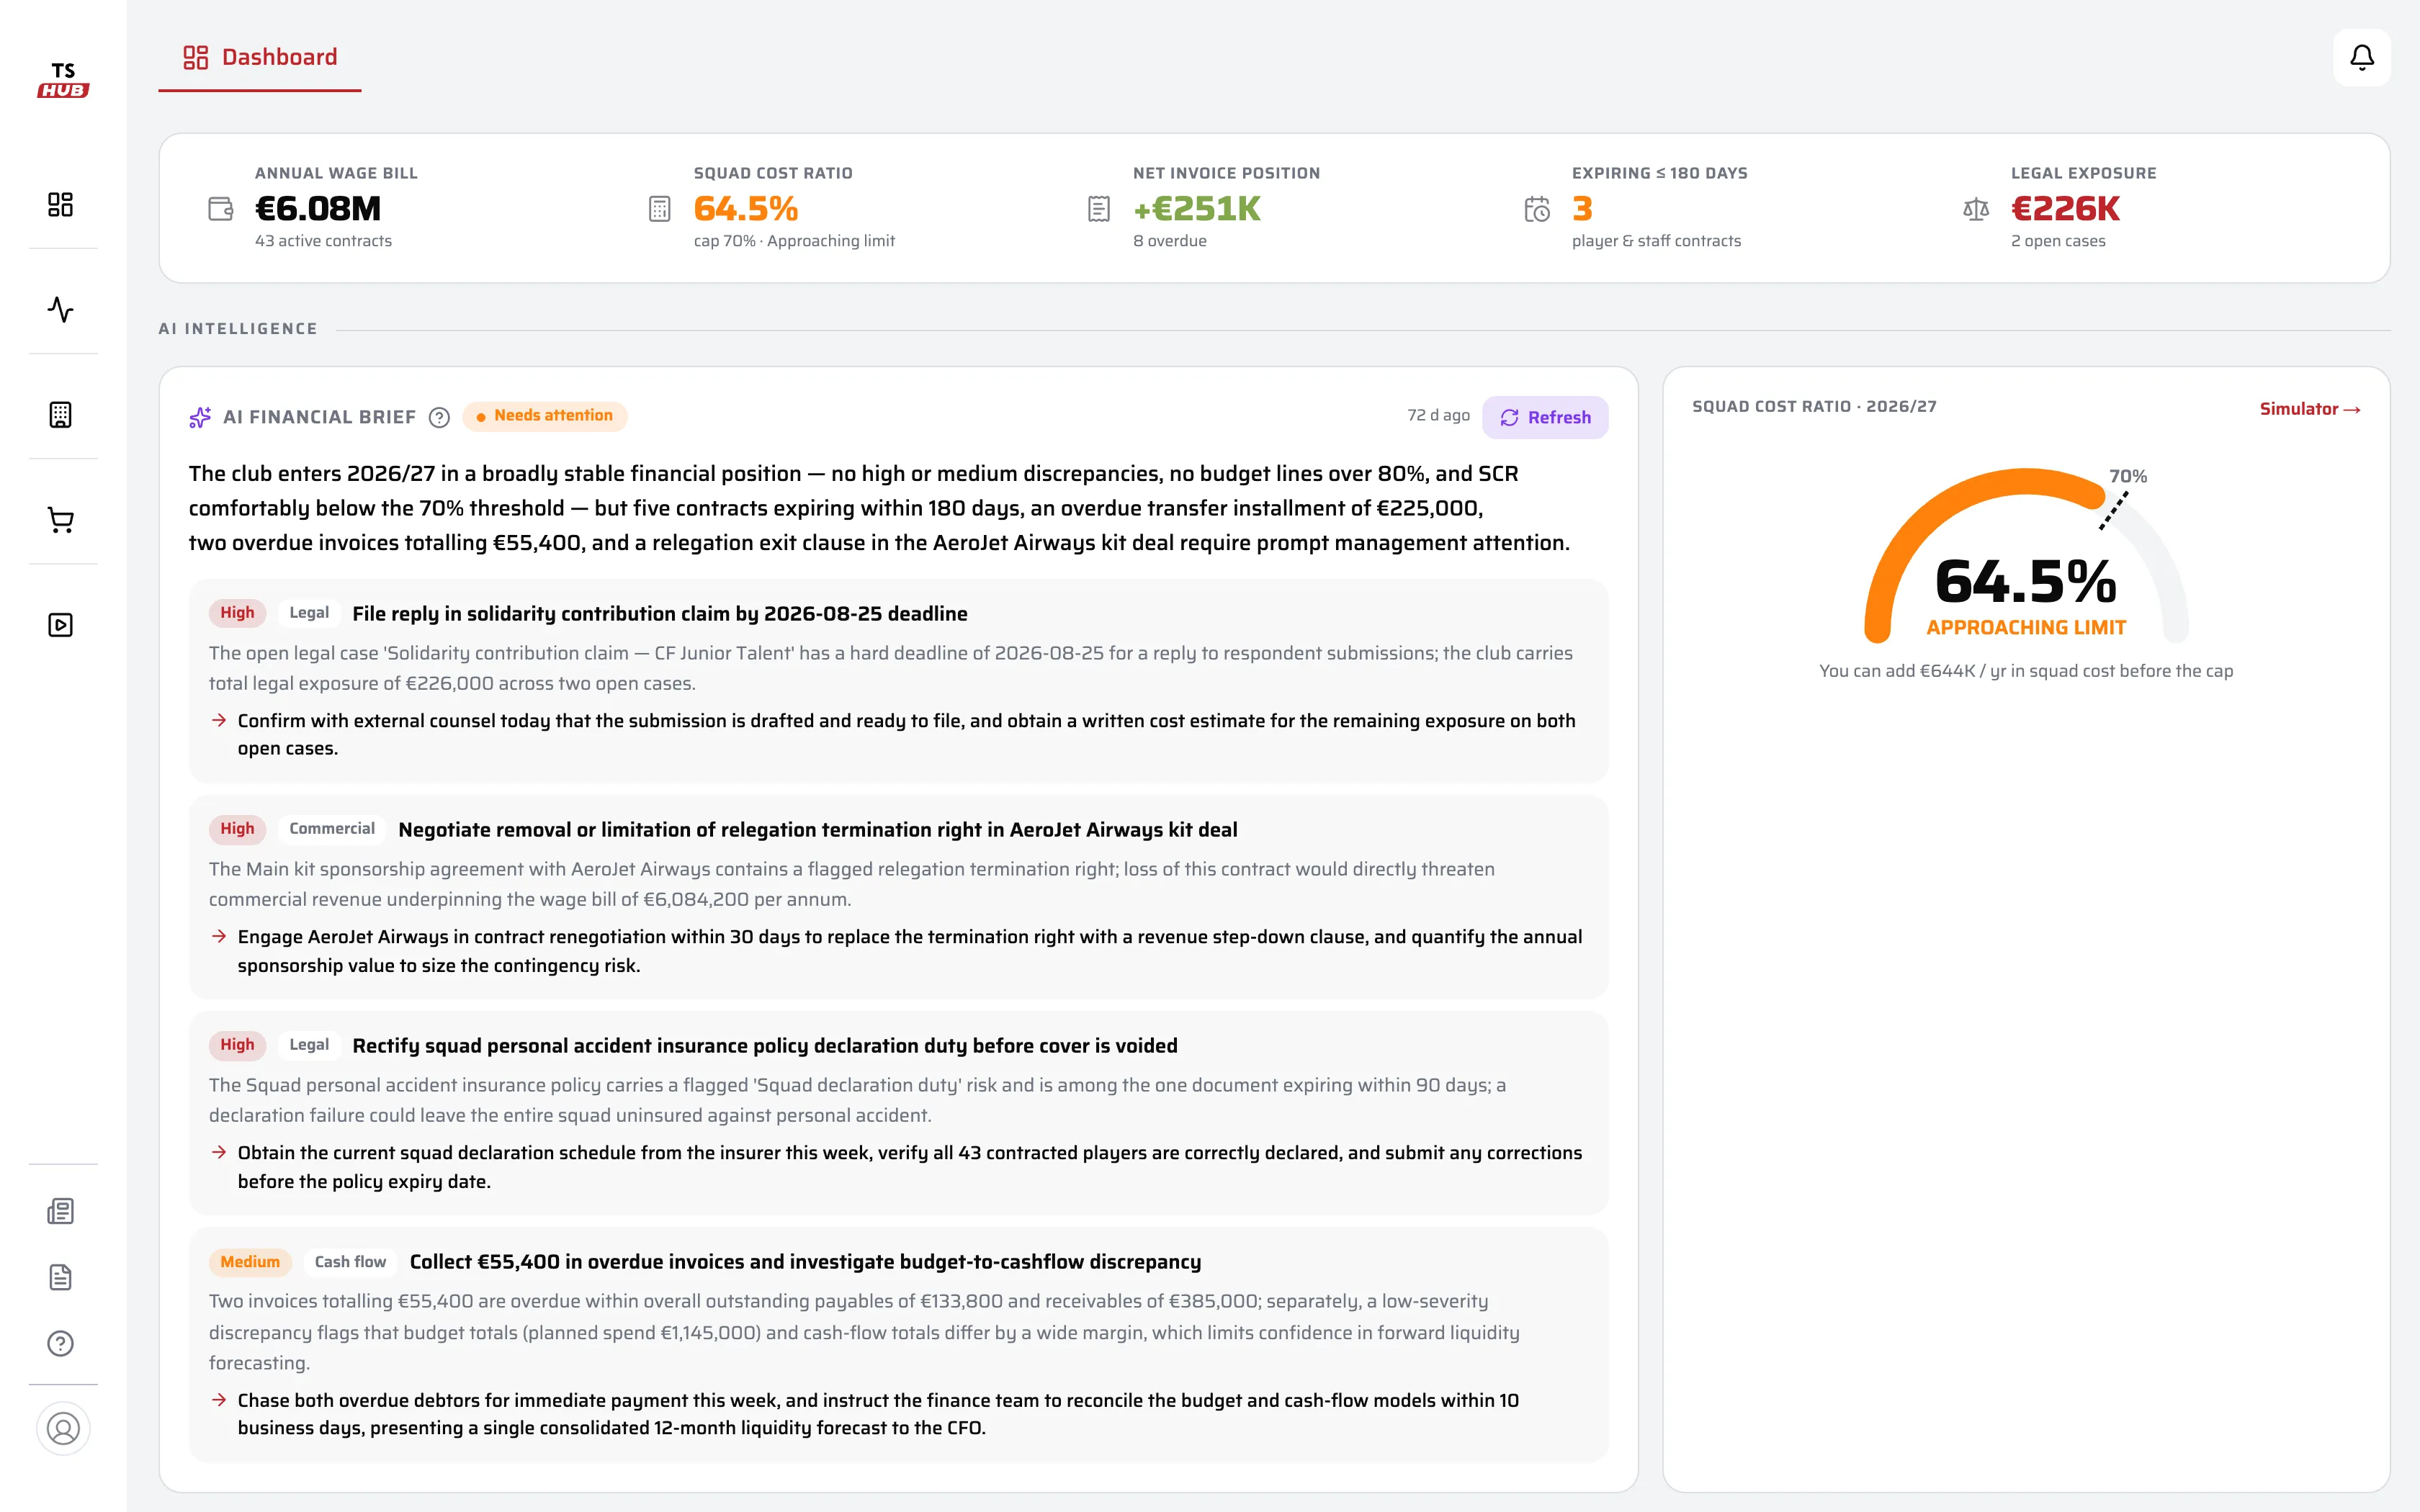
Task: Click the sparkle icon by AI Financial Brief
Action: click(200, 417)
